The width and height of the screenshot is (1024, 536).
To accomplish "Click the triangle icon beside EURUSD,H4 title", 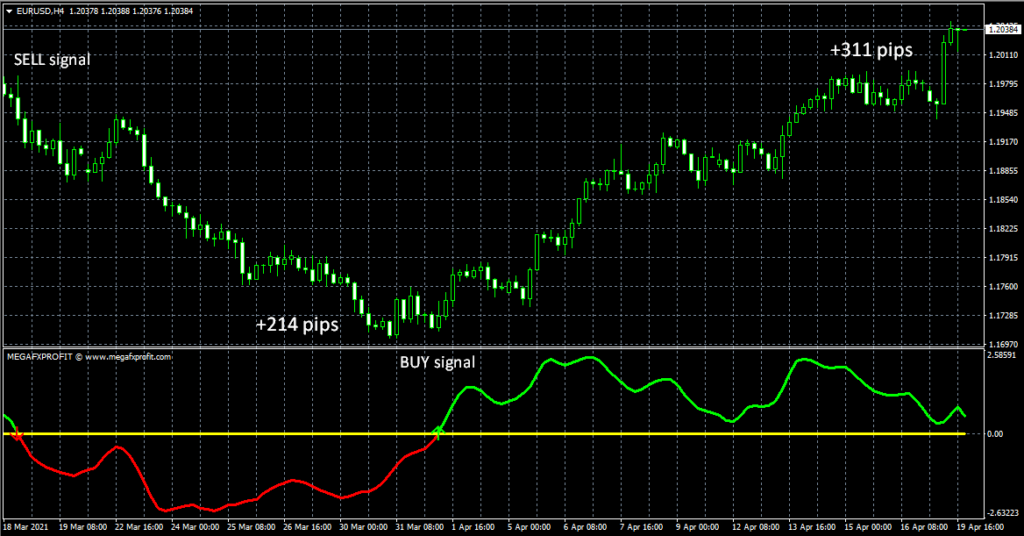I will [x=8, y=11].
